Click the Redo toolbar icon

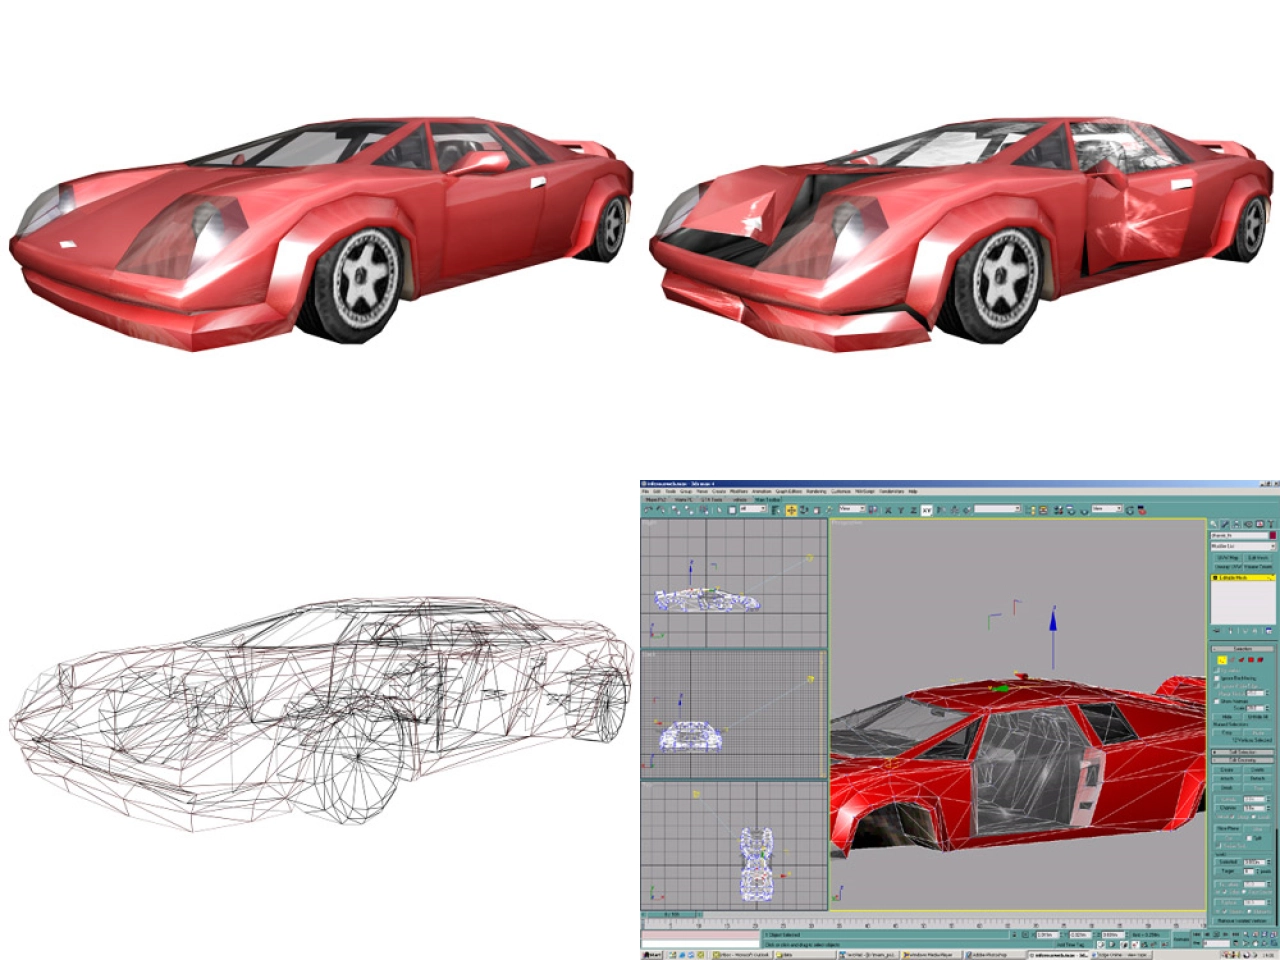point(661,510)
